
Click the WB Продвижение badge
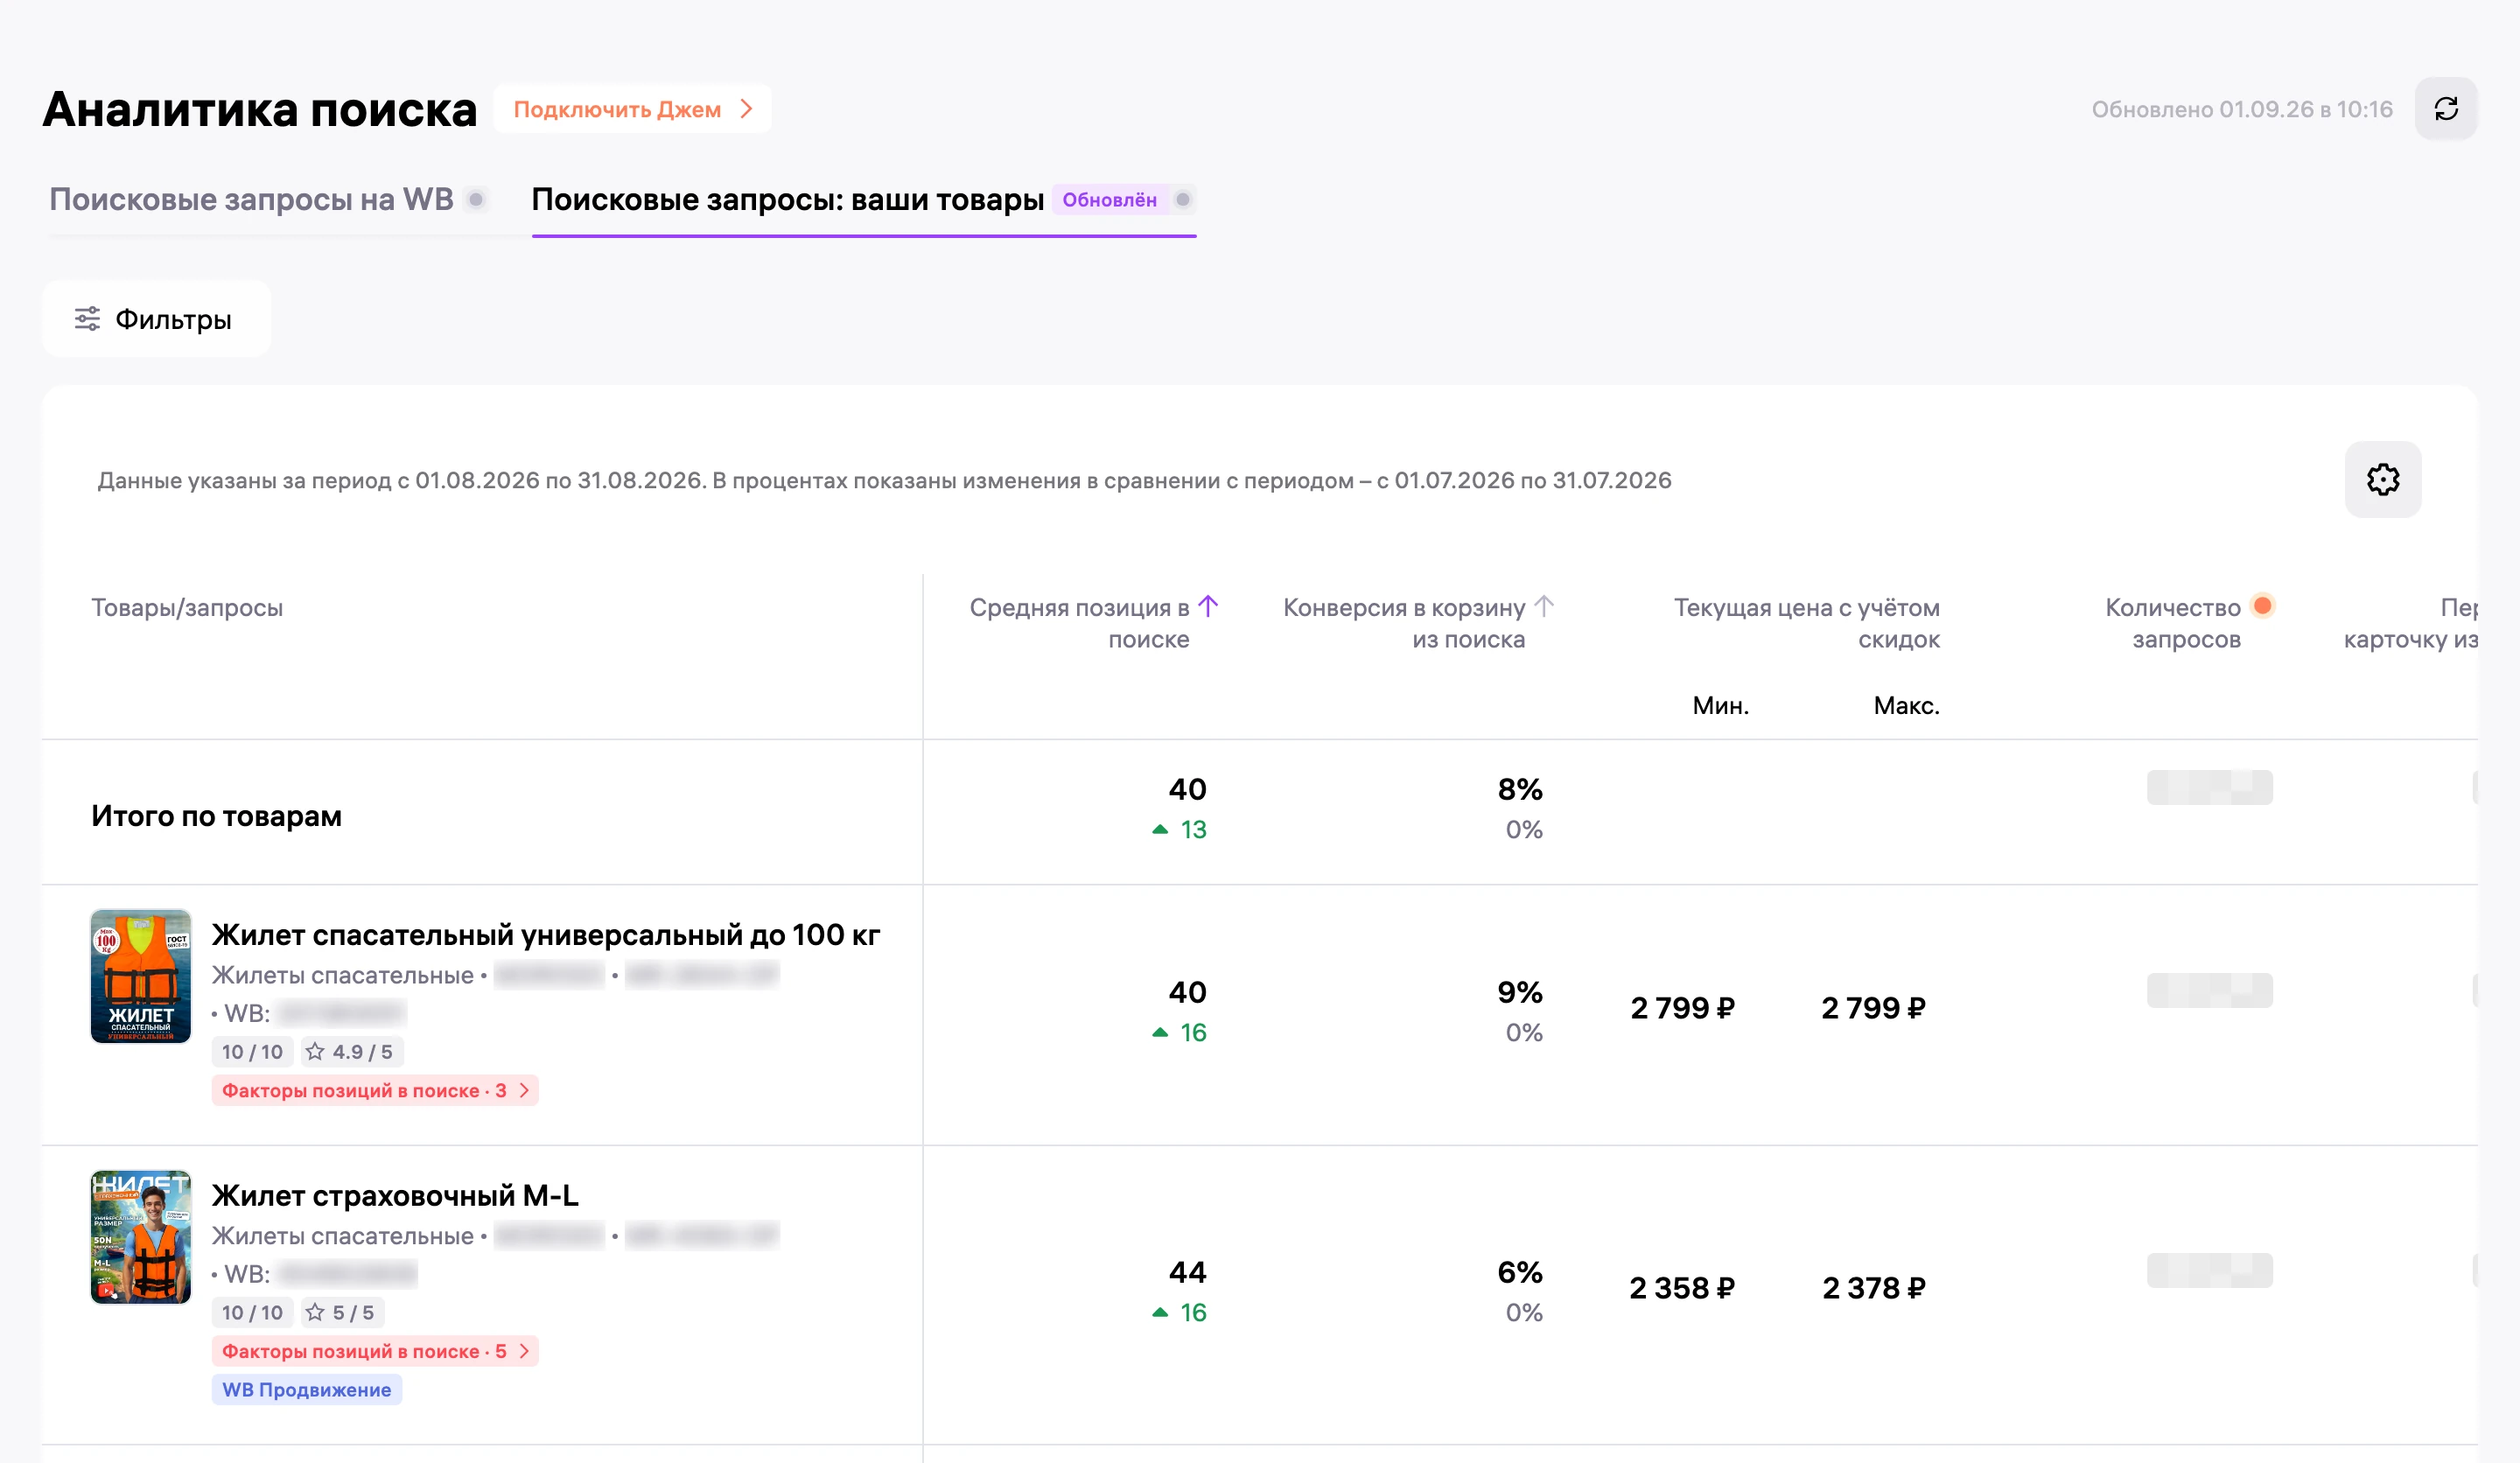(x=307, y=1389)
